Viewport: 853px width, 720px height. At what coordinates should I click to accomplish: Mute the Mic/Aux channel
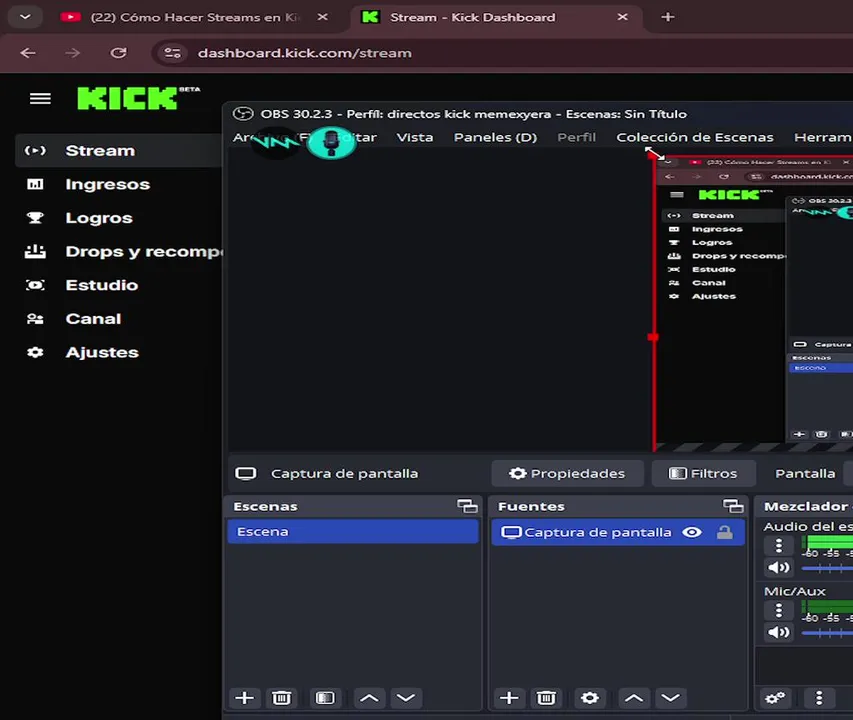point(778,632)
